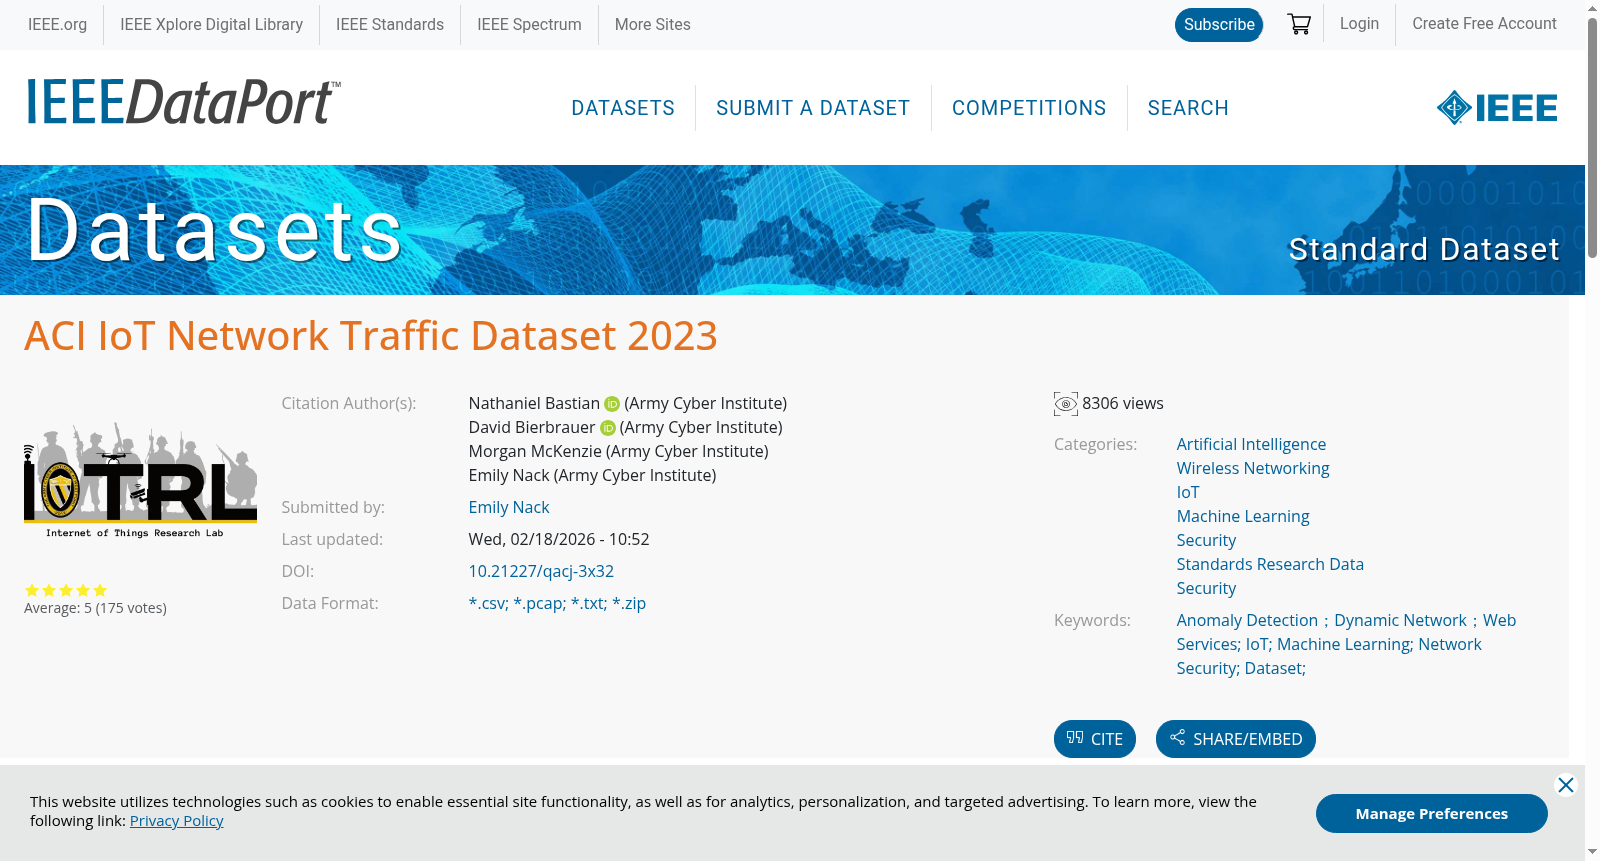Click the CITE button
This screenshot has height=861, width=1600.
coord(1095,739)
